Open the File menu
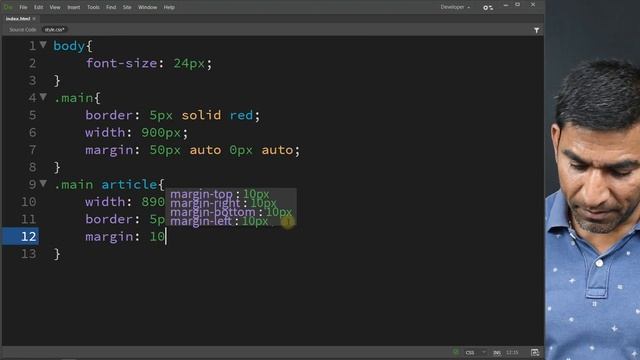This screenshot has height=360, width=640. (x=23, y=7)
